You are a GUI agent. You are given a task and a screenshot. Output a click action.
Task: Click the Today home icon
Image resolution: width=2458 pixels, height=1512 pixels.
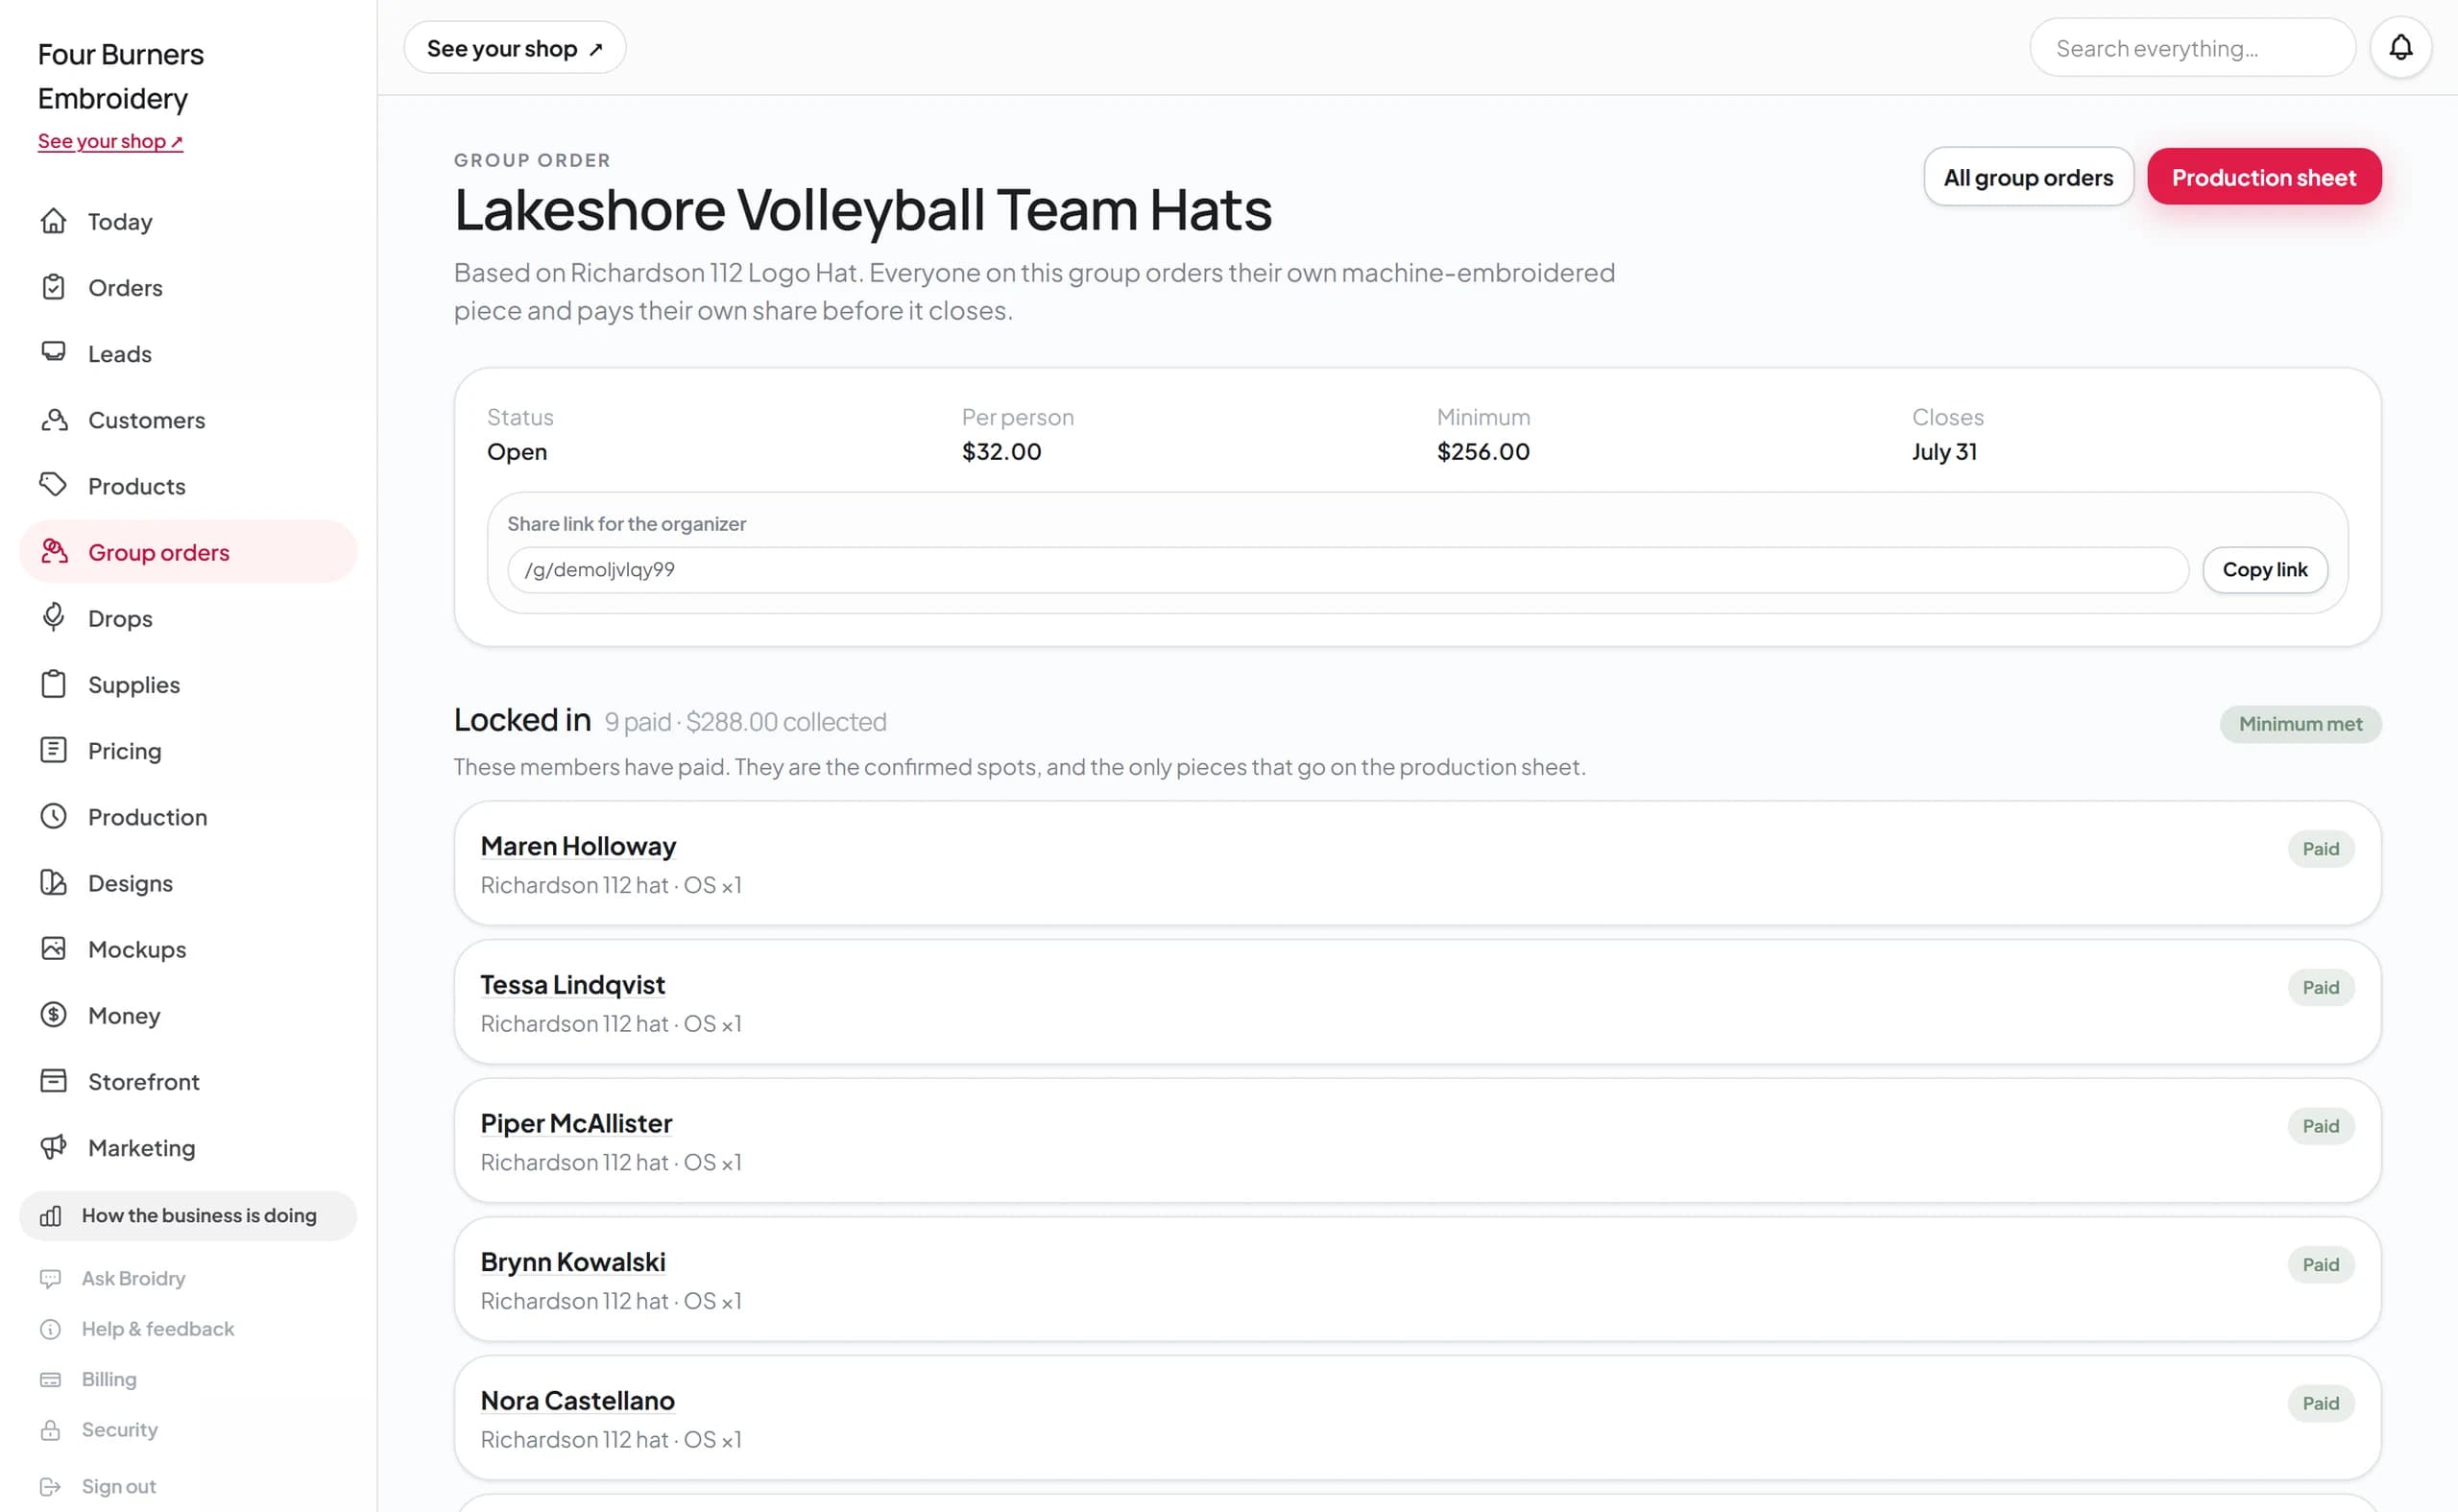tap(53, 221)
